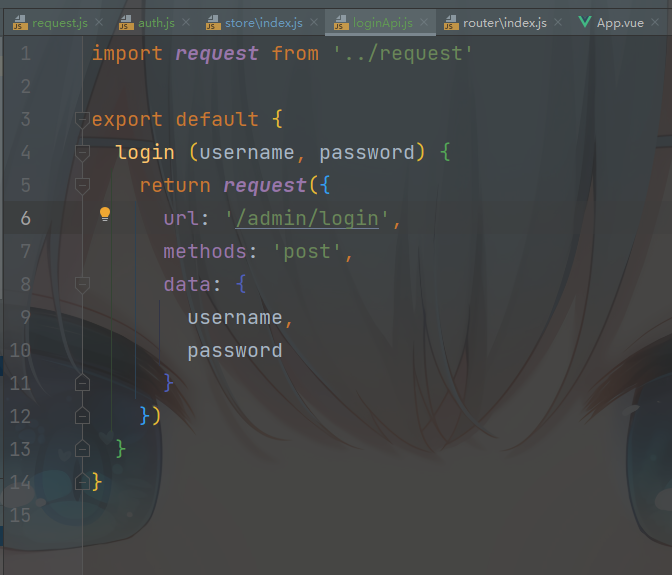Show intention actions via the yellow lightbulb
The image size is (672, 575).
pos(105,214)
